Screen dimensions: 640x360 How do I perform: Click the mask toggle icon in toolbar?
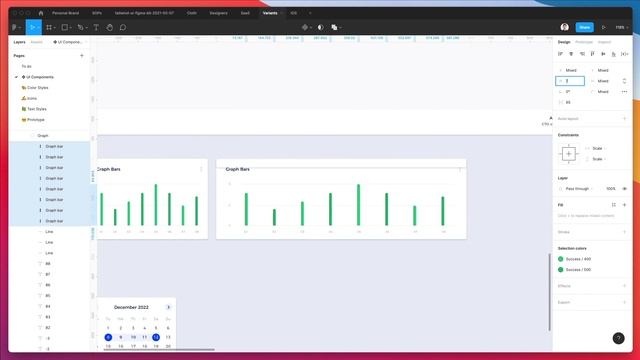pos(321,27)
